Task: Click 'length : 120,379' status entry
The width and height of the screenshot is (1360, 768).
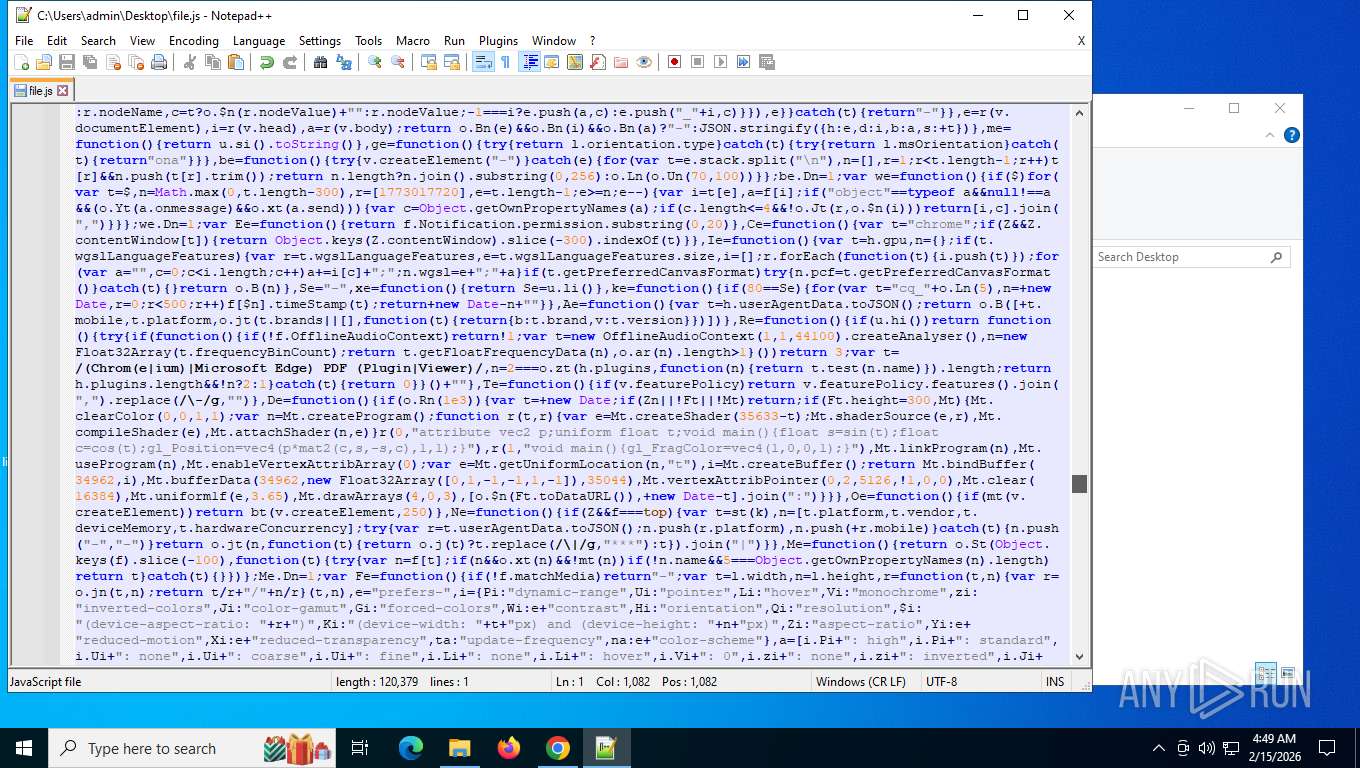Action: (x=377, y=682)
